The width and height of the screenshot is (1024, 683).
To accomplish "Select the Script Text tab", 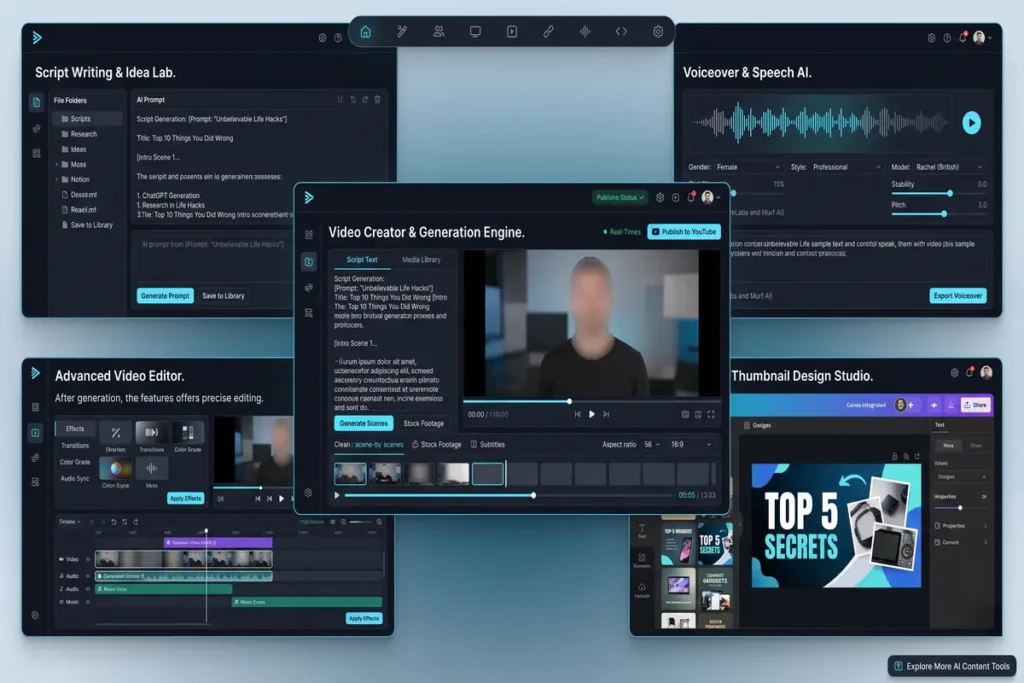I will 362,260.
